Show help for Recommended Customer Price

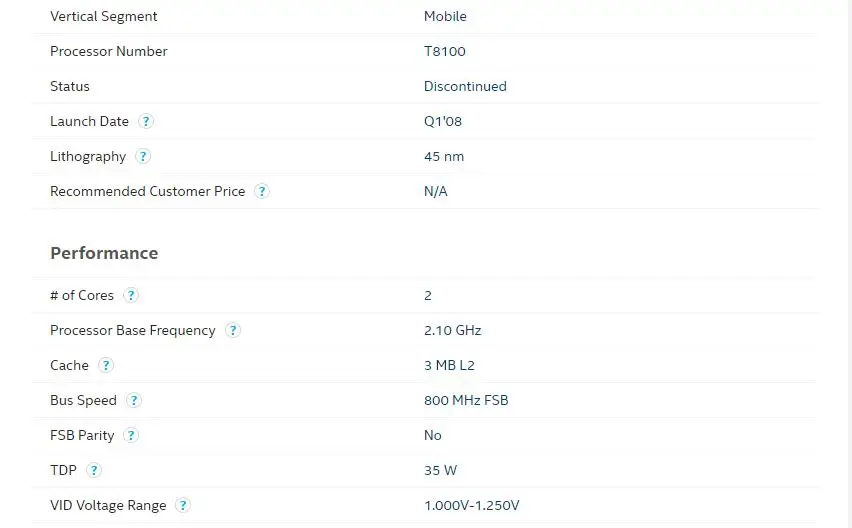262,191
